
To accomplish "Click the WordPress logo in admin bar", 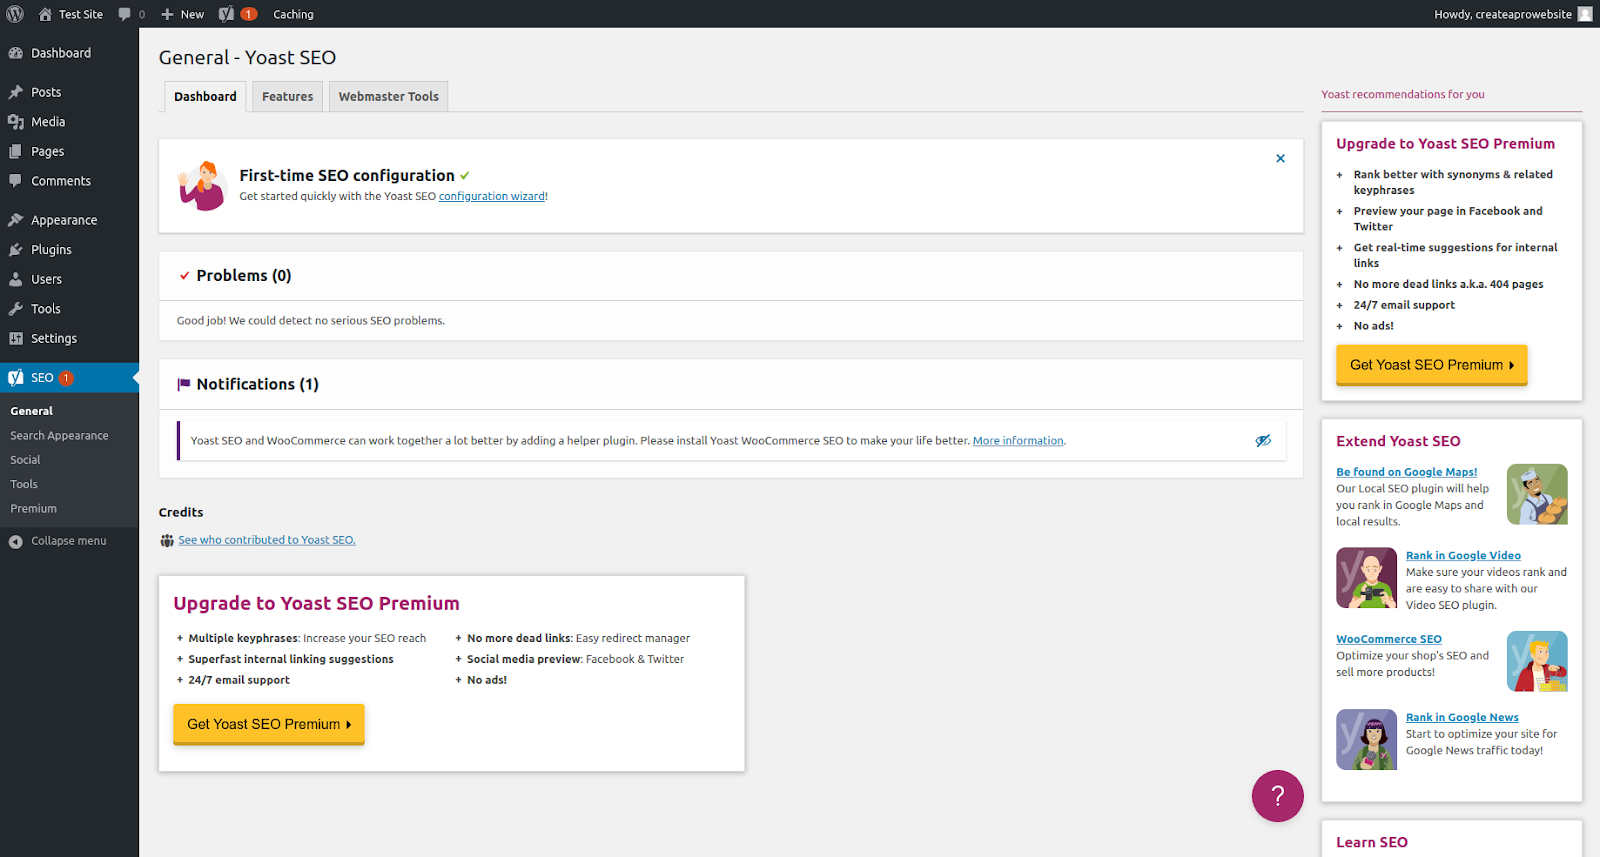I will [x=15, y=14].
